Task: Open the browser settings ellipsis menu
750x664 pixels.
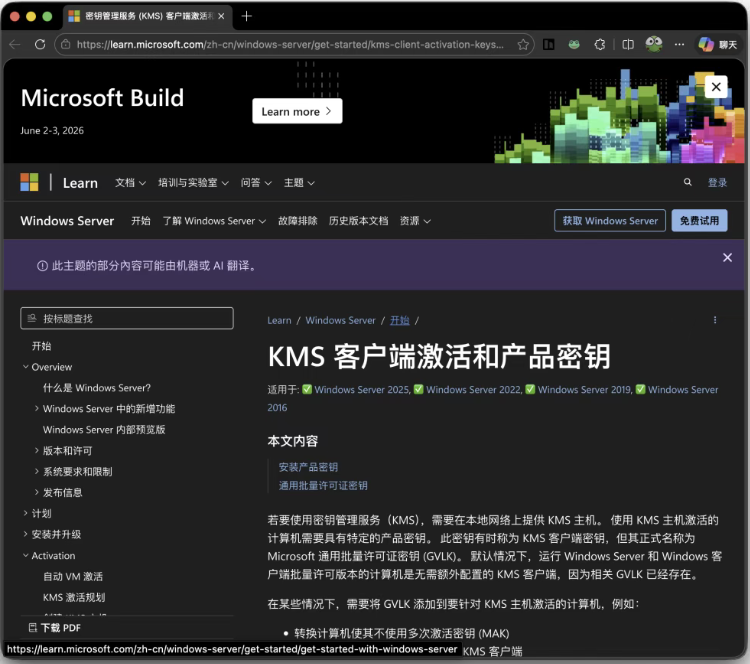Action: (679, 44)
